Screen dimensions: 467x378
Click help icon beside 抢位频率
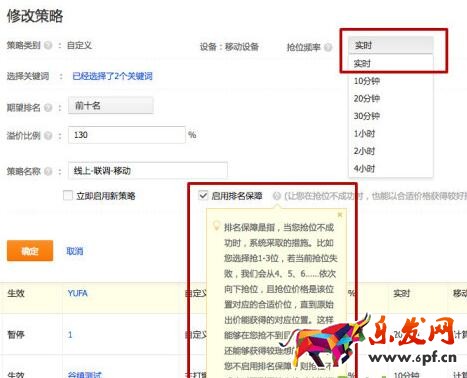pos(328,47)
